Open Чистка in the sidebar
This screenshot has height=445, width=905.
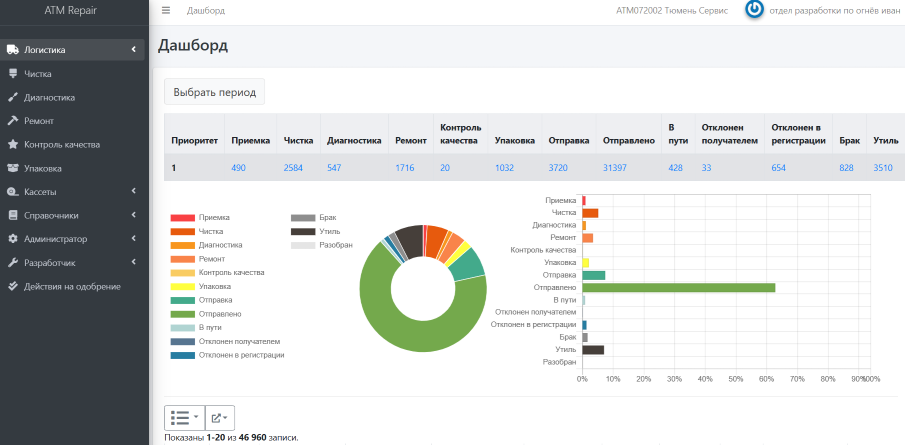pos(38,74)
